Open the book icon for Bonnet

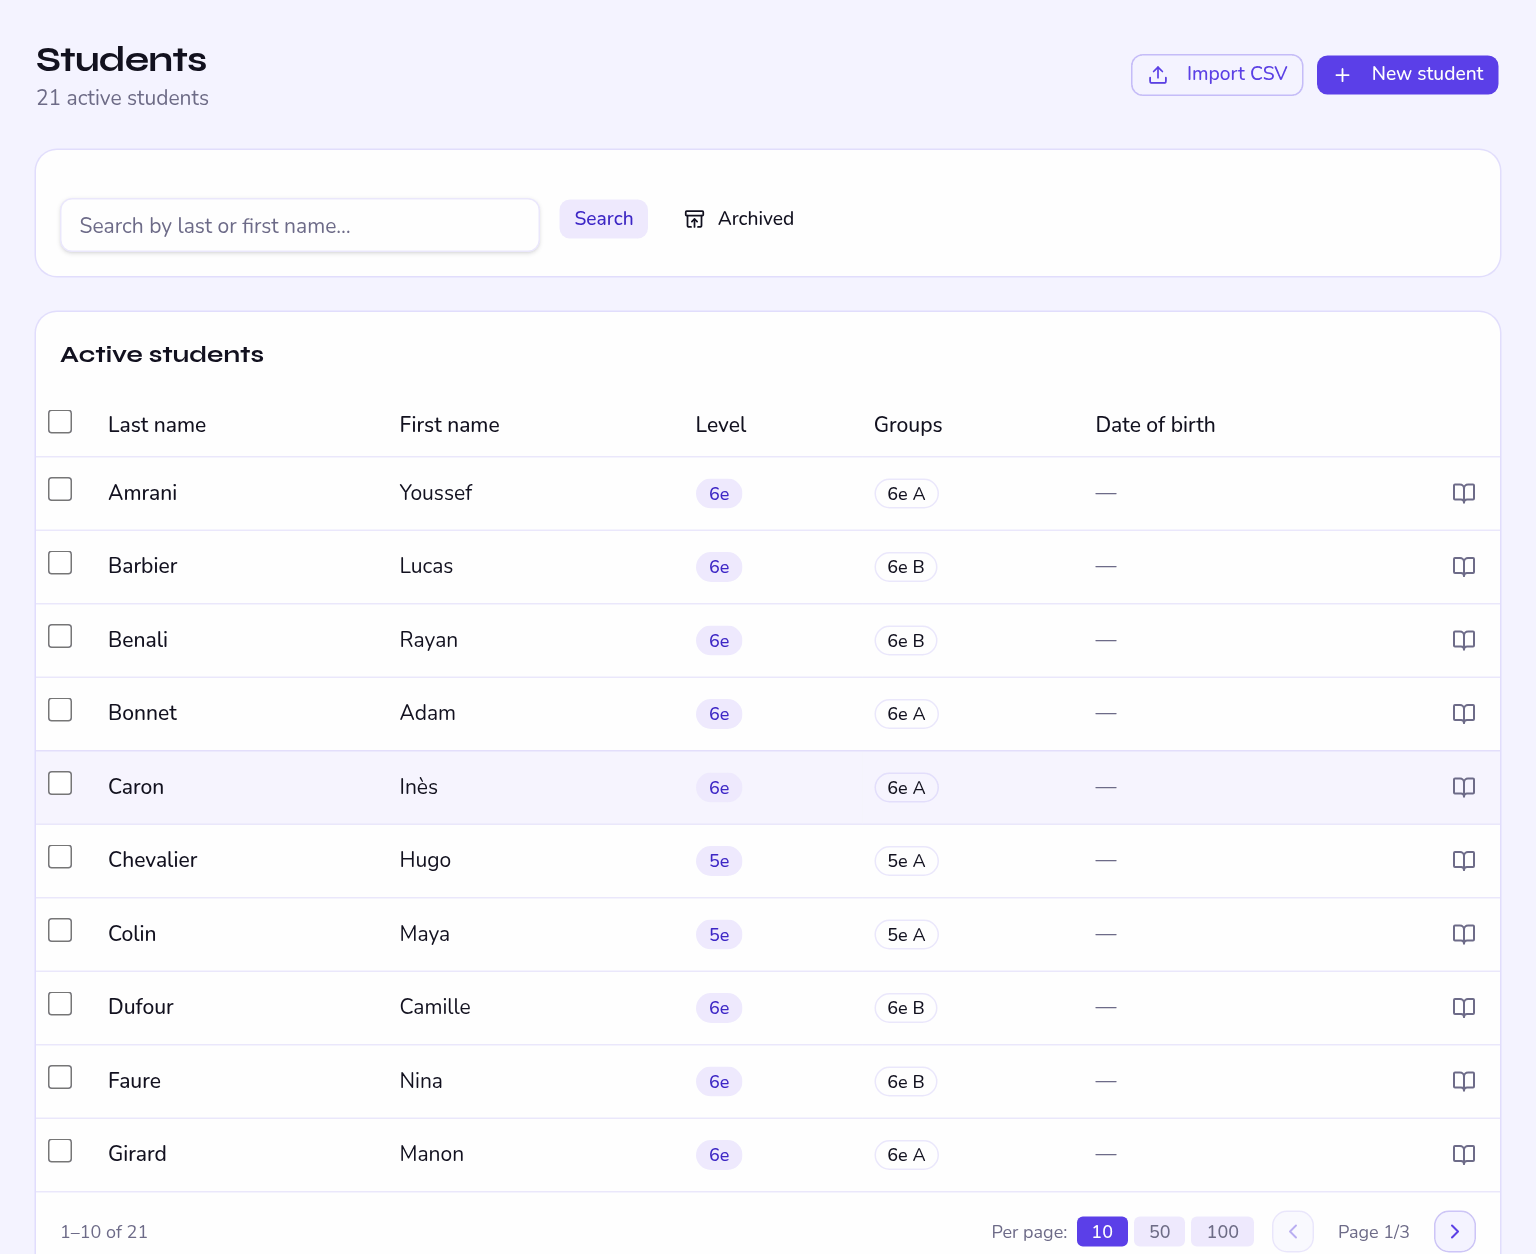pyautogui.click(x=1463, y=714)
